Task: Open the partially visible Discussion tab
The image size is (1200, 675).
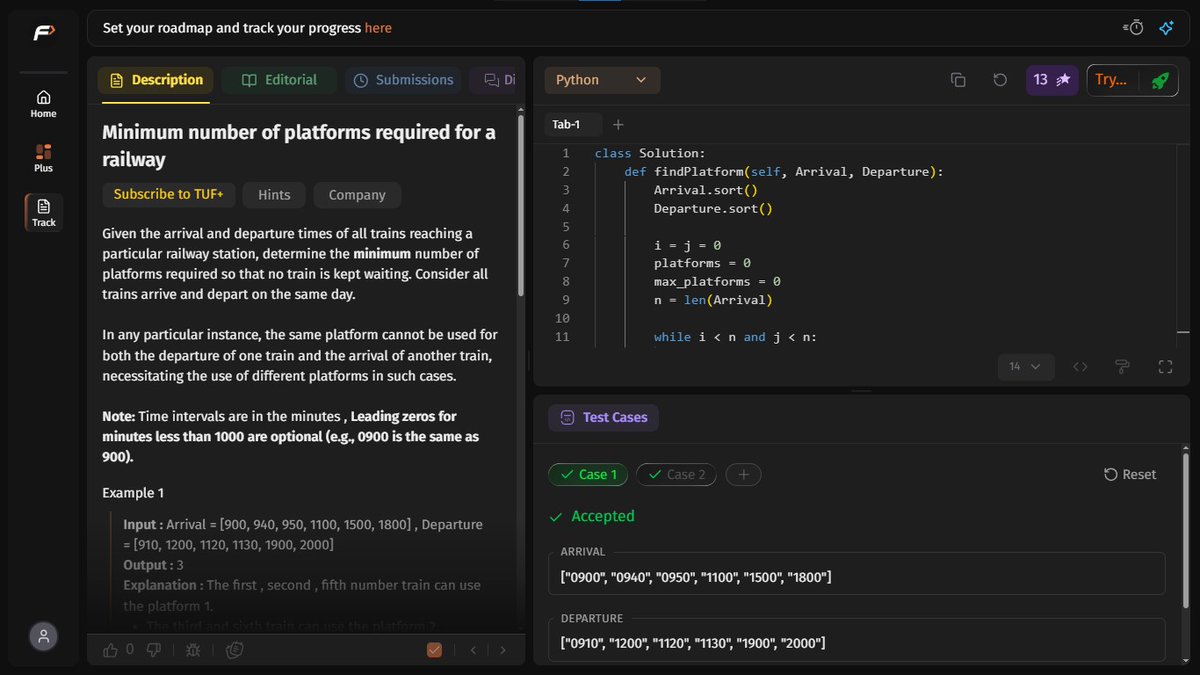Action: click(496, 80)
